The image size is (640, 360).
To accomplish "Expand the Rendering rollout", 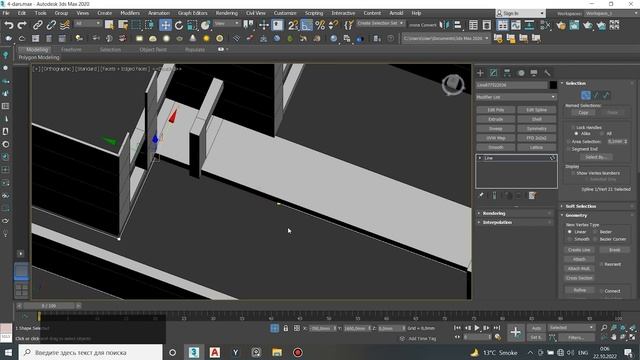I will (515, 213).
